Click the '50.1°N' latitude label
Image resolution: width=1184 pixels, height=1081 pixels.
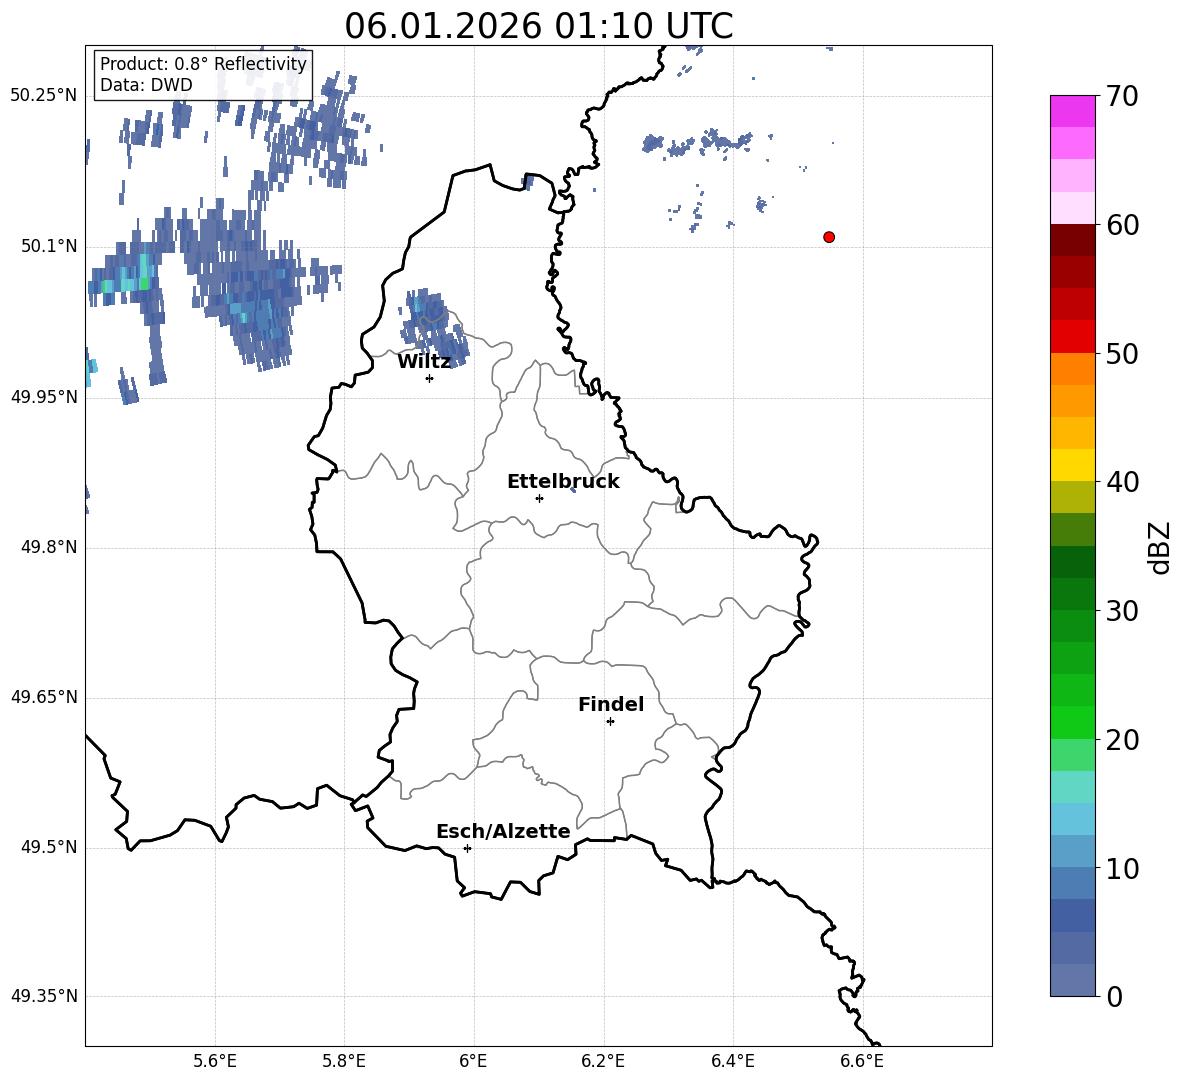tap(49, 246)
